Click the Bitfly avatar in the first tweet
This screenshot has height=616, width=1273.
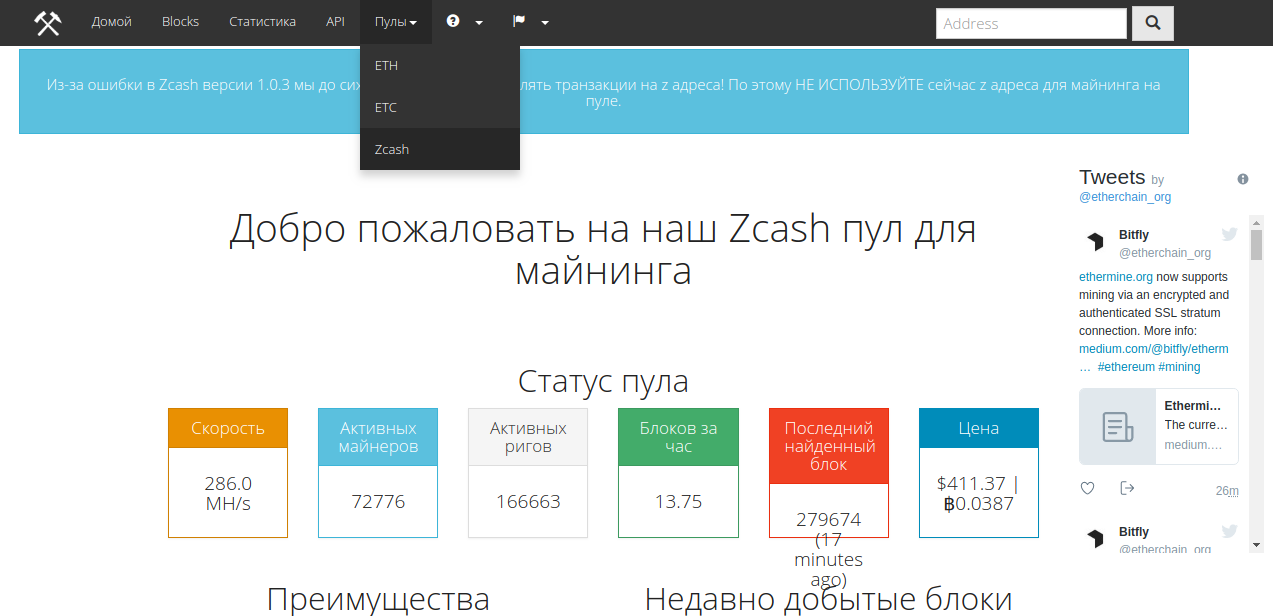[x=1095, y=241]
